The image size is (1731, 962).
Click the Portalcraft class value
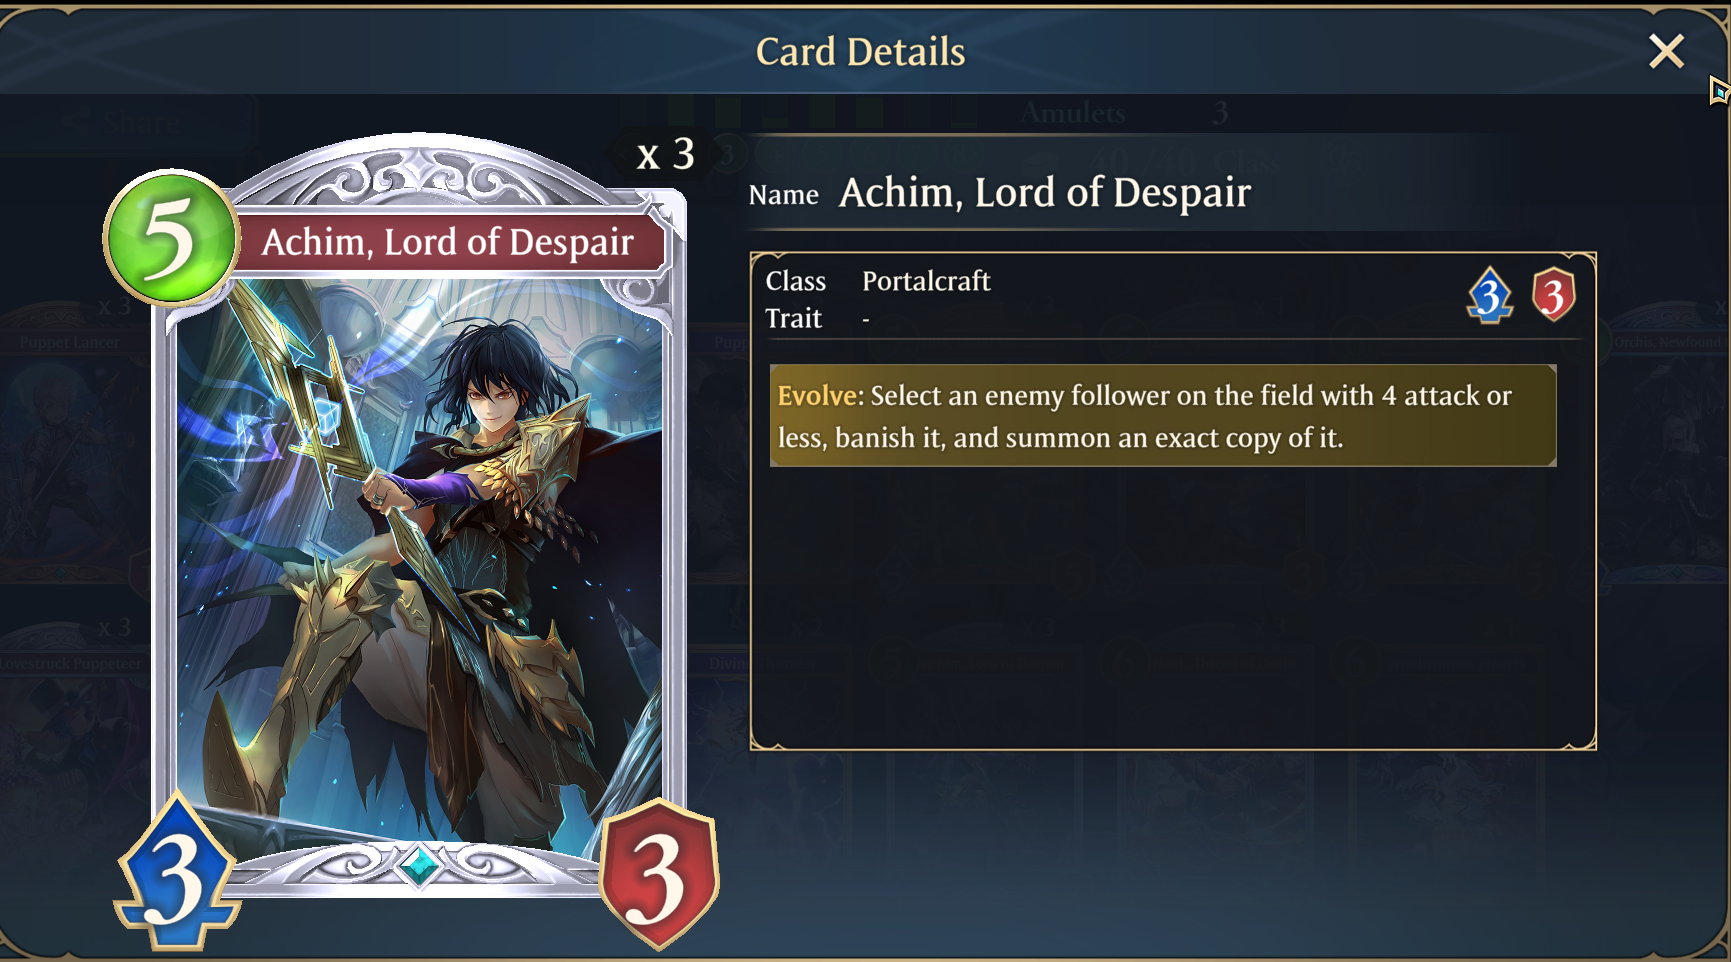tap(926, 281)
